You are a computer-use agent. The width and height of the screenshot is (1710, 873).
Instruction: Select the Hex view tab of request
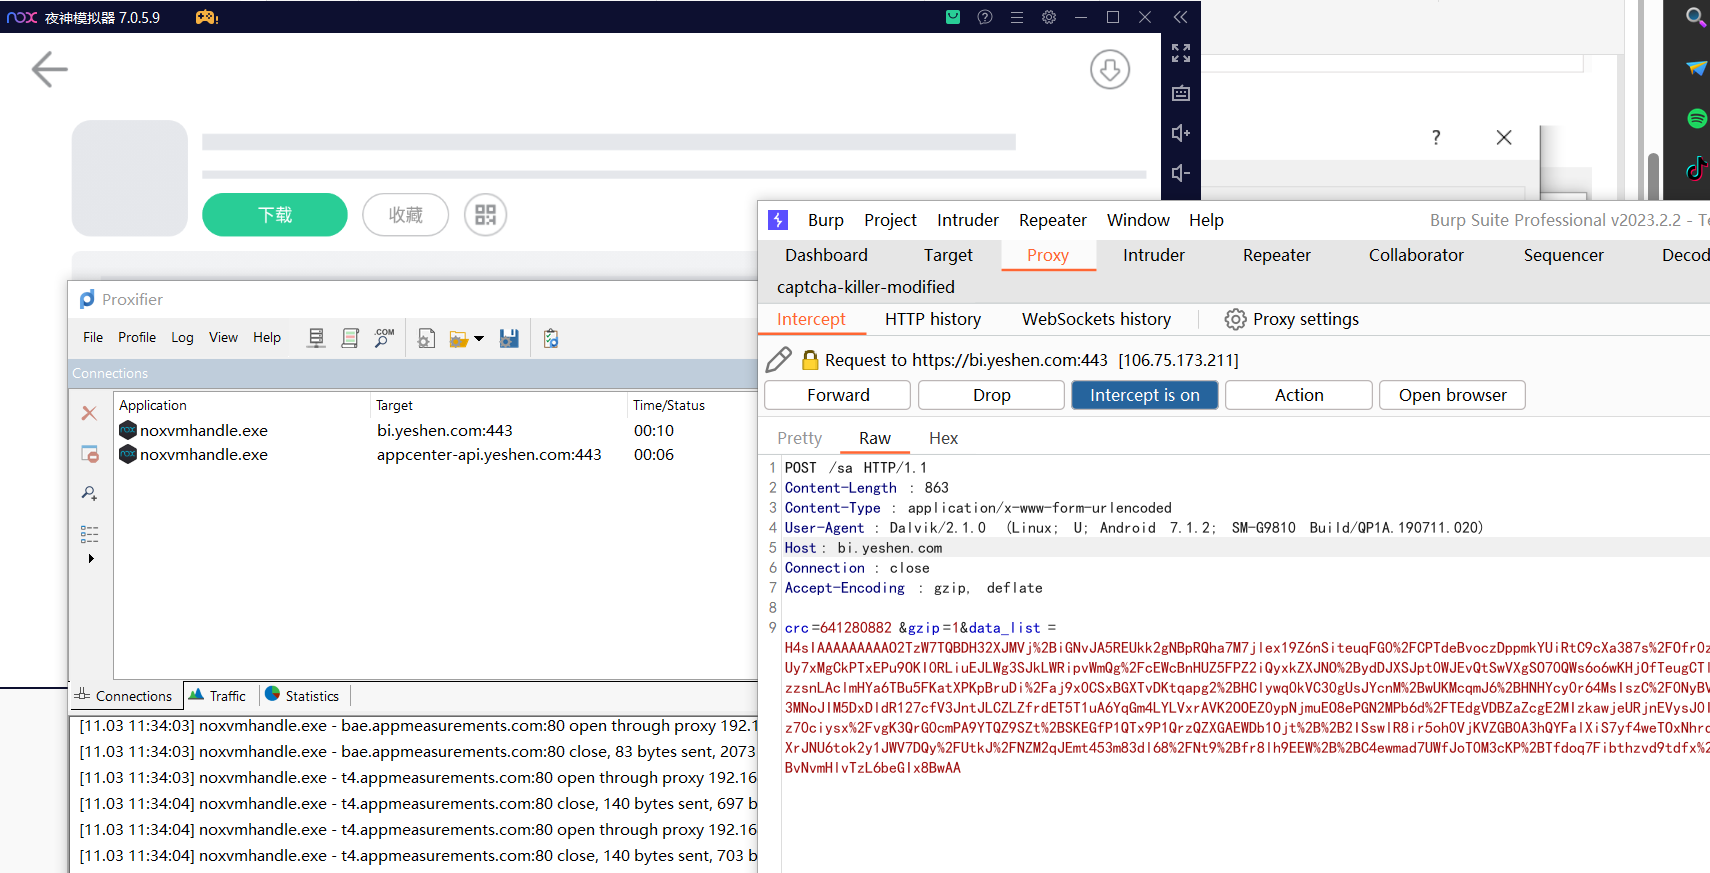click(x=943, y=438)
